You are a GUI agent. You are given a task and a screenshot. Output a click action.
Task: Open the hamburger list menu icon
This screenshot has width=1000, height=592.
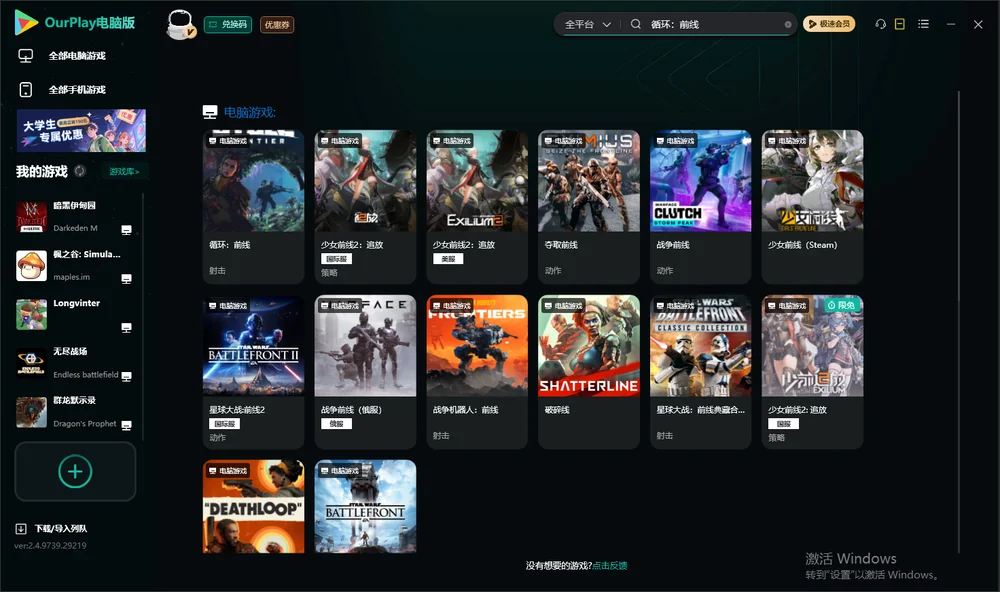(923, 24)
